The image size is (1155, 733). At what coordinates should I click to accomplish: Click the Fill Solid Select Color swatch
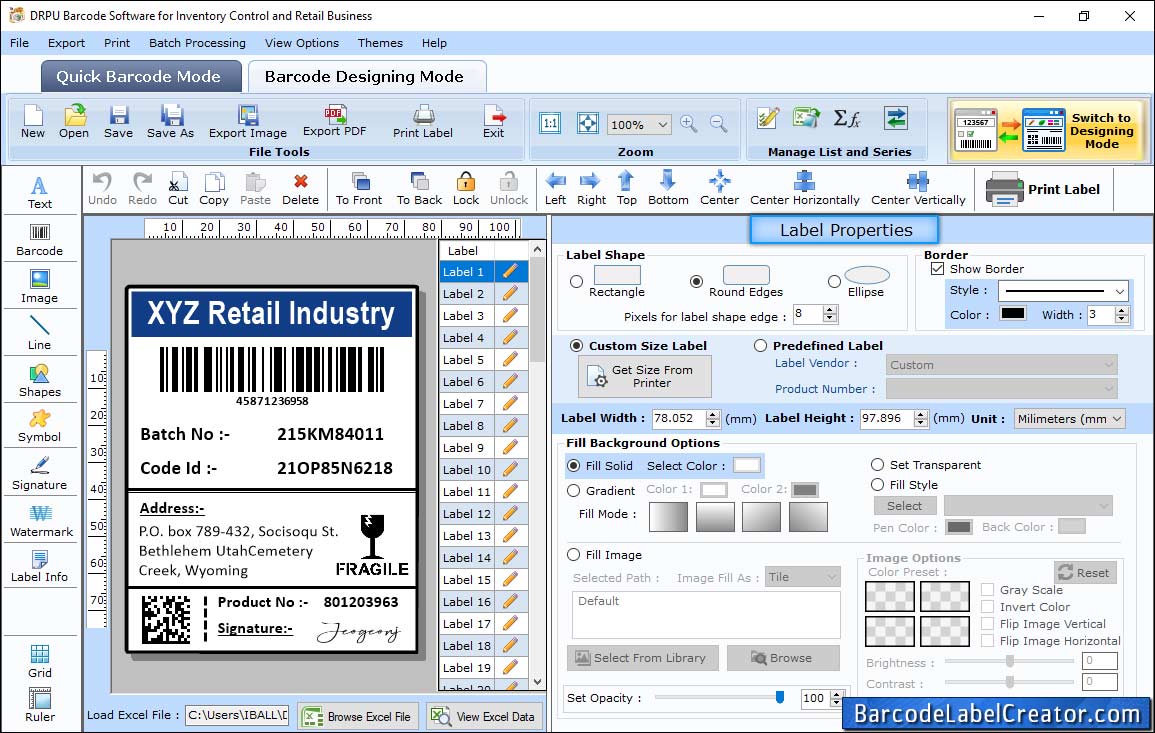coord(746,466)
